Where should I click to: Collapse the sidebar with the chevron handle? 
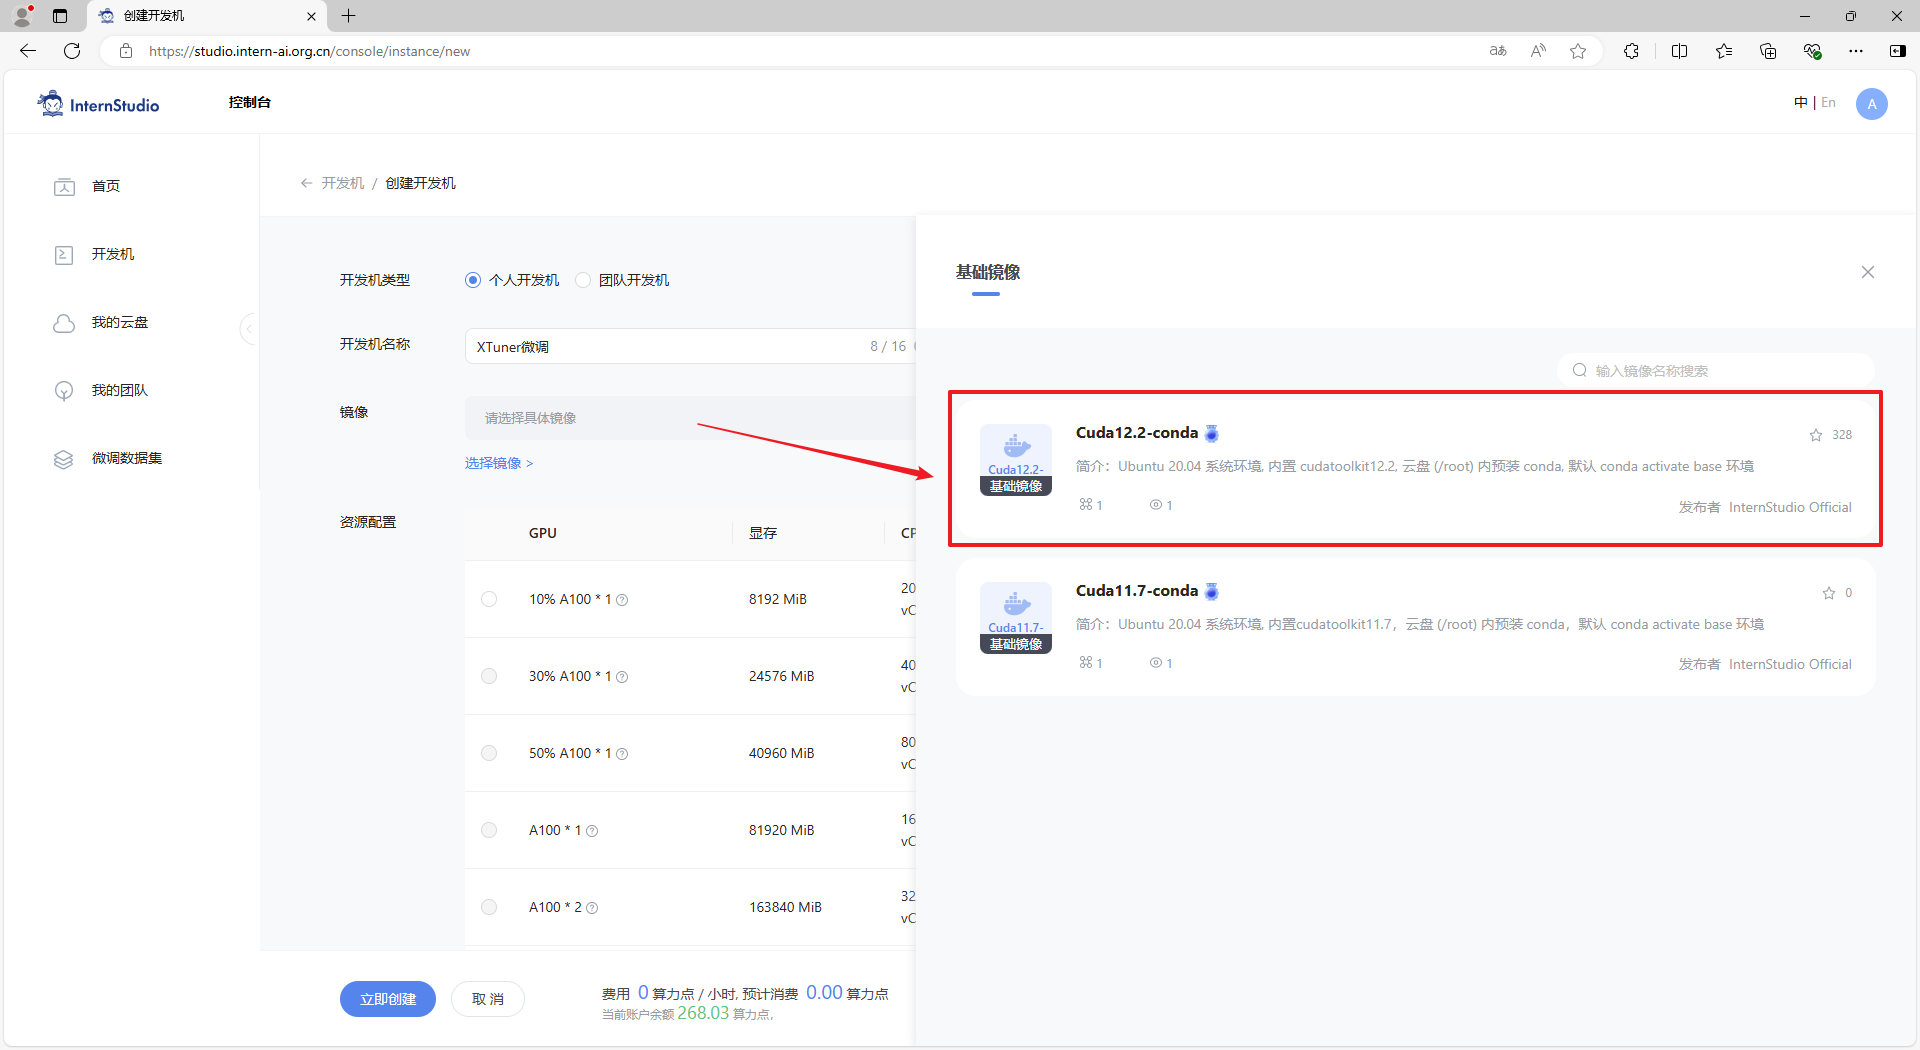(x=249, y=328)
